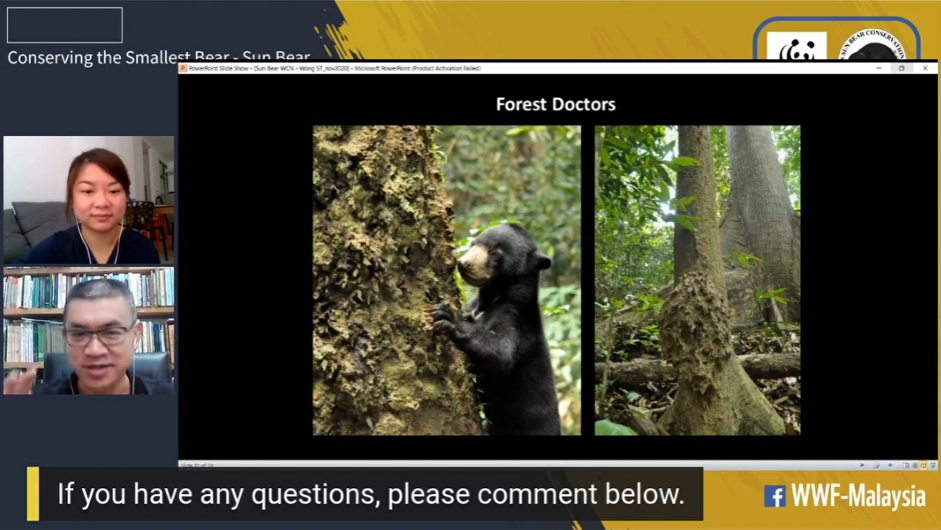
Task: Click the Forest Doctors slide title
Action: tap(556, 104)
